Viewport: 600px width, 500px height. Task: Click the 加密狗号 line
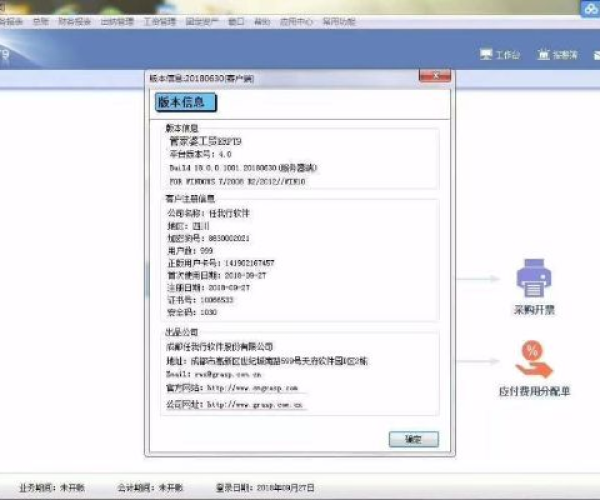(x=209, y=238)
